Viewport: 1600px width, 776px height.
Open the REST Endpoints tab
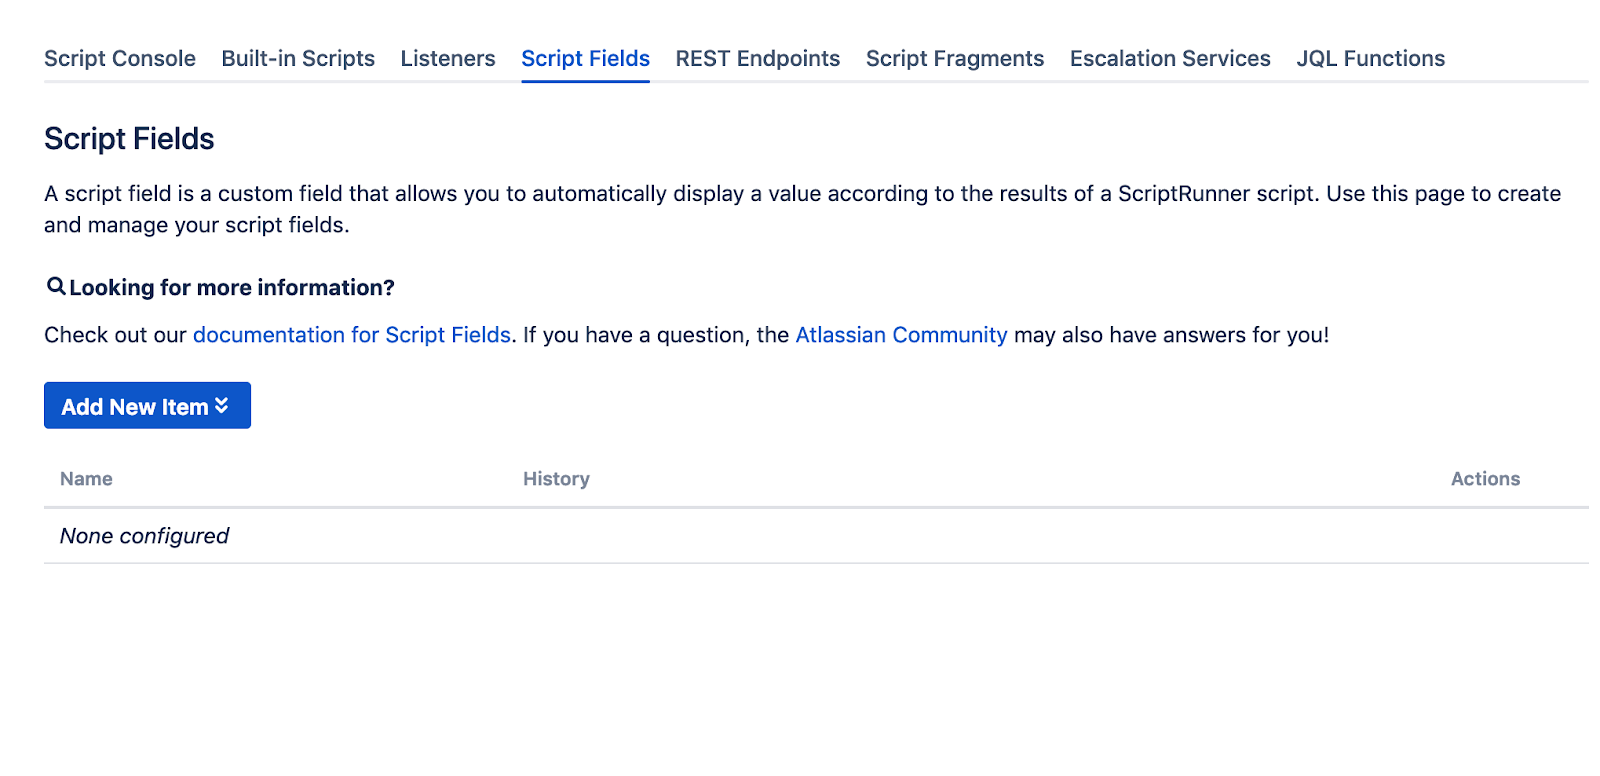tap(758, 59)
